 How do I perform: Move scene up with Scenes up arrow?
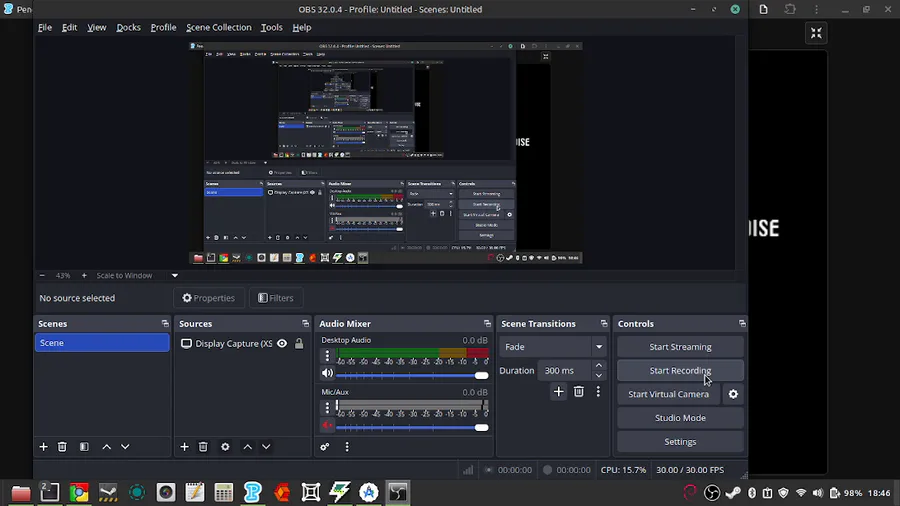[x=107, y=446]
